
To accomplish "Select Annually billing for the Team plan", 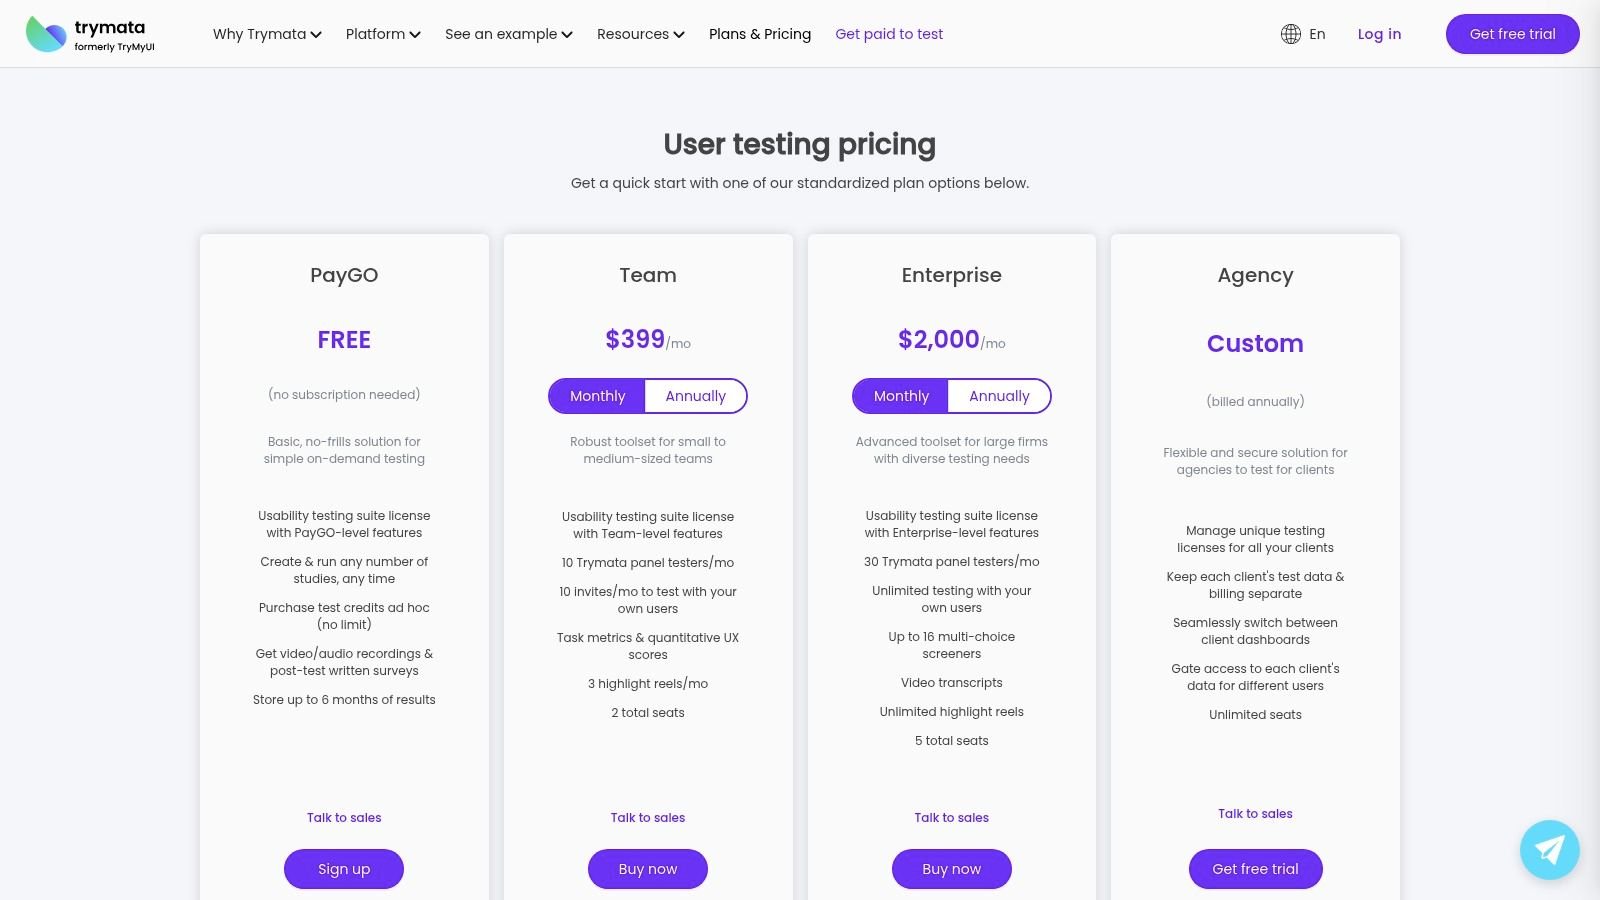I will (x=696, y=395).
